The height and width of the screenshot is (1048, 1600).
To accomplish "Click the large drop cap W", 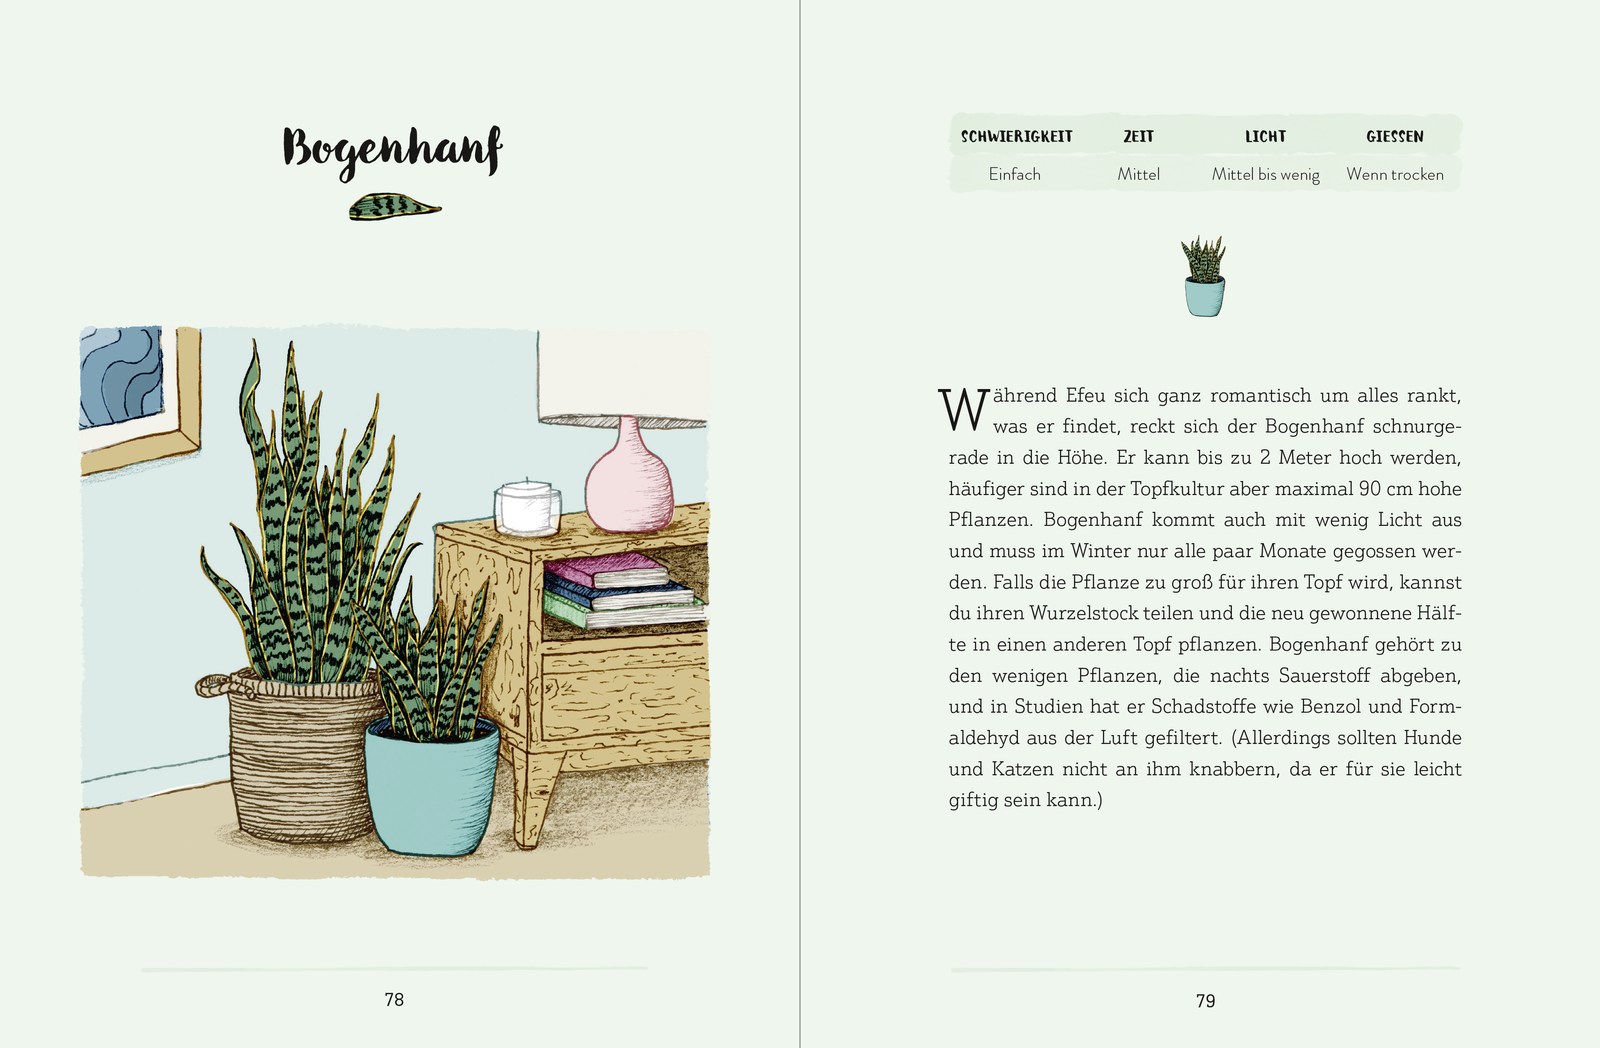I will pos(963,410).
